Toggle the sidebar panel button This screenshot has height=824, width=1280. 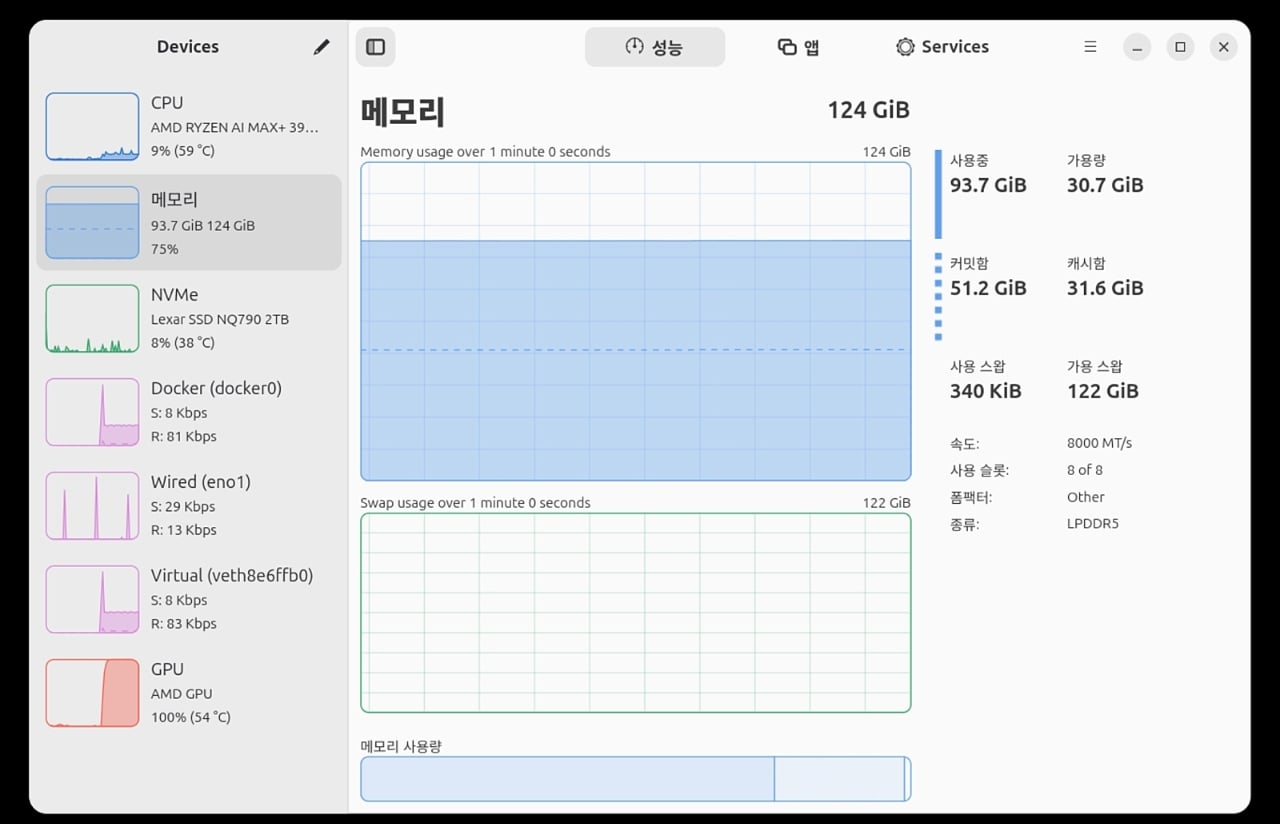tap(376, 47)
